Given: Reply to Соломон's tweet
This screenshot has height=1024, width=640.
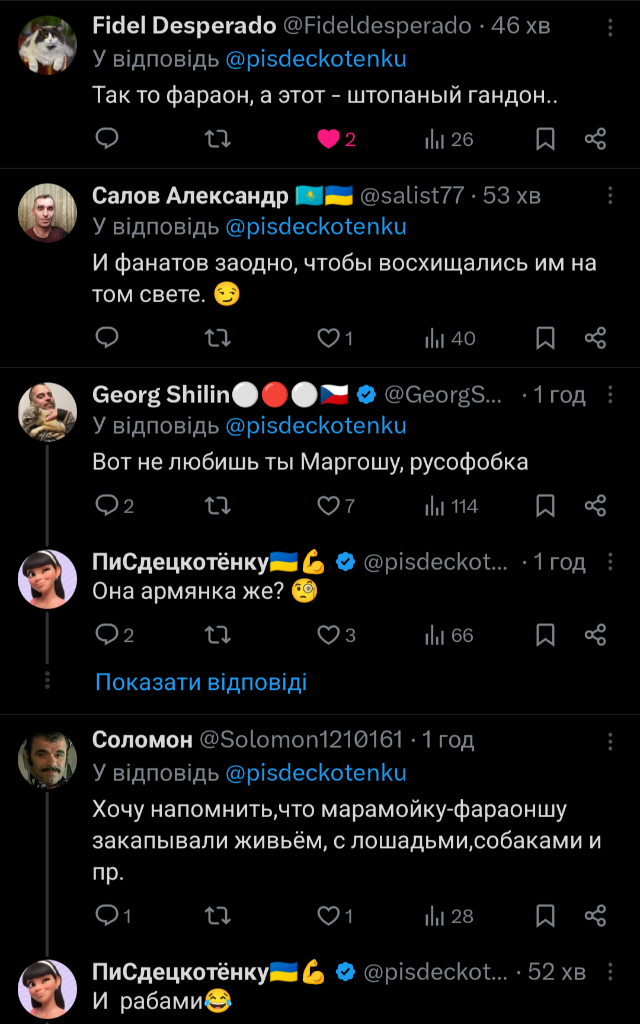Looking at the screenshot, I should (107, 915).
